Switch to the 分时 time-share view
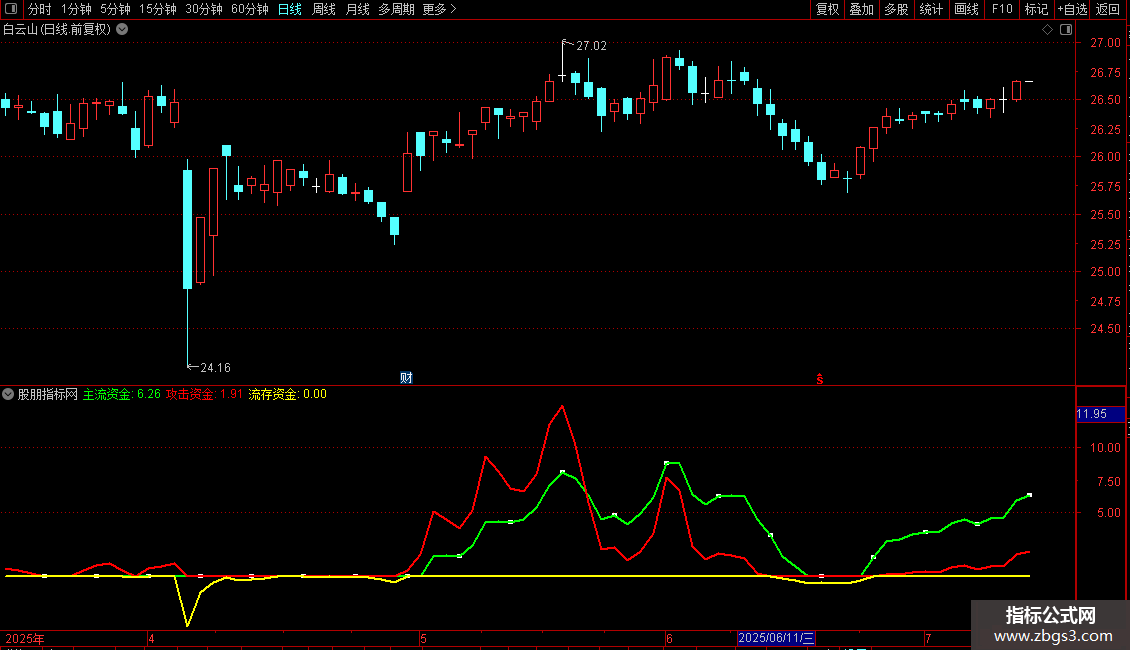The image size is (1130, 650). pyautogui.click(x=40, y=9)
